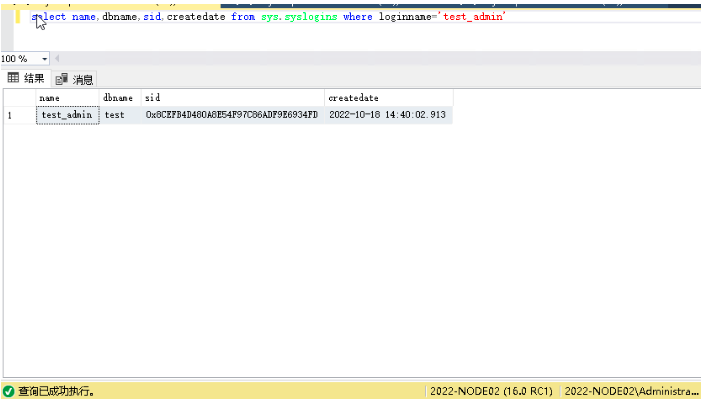
Task: Click the 2022-NODE02\Administra... login entry
Action: 631,391
